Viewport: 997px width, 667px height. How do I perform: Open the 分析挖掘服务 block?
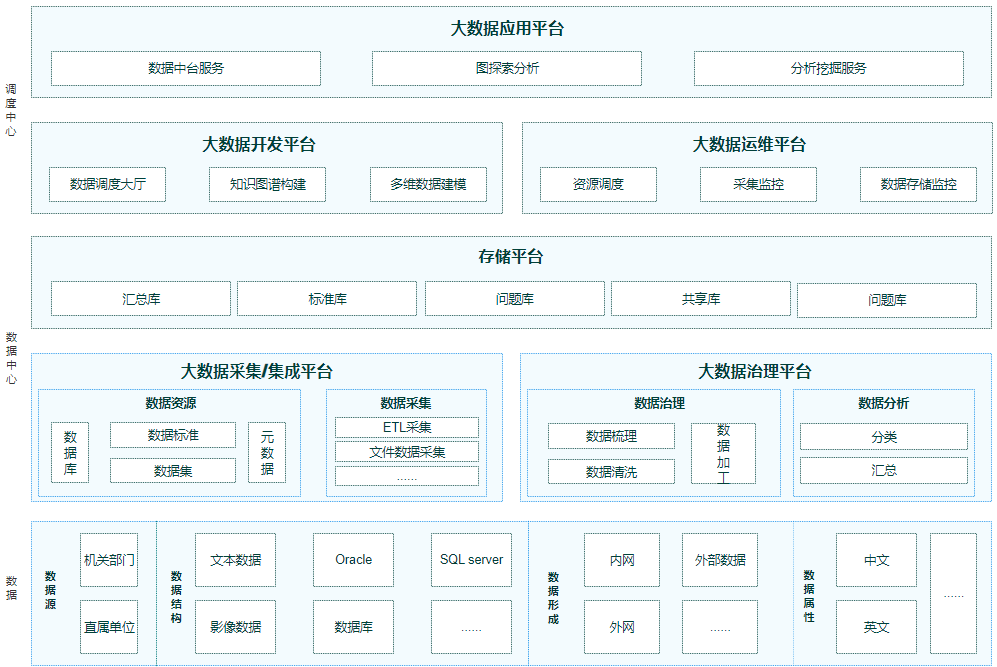coord(828,68)
